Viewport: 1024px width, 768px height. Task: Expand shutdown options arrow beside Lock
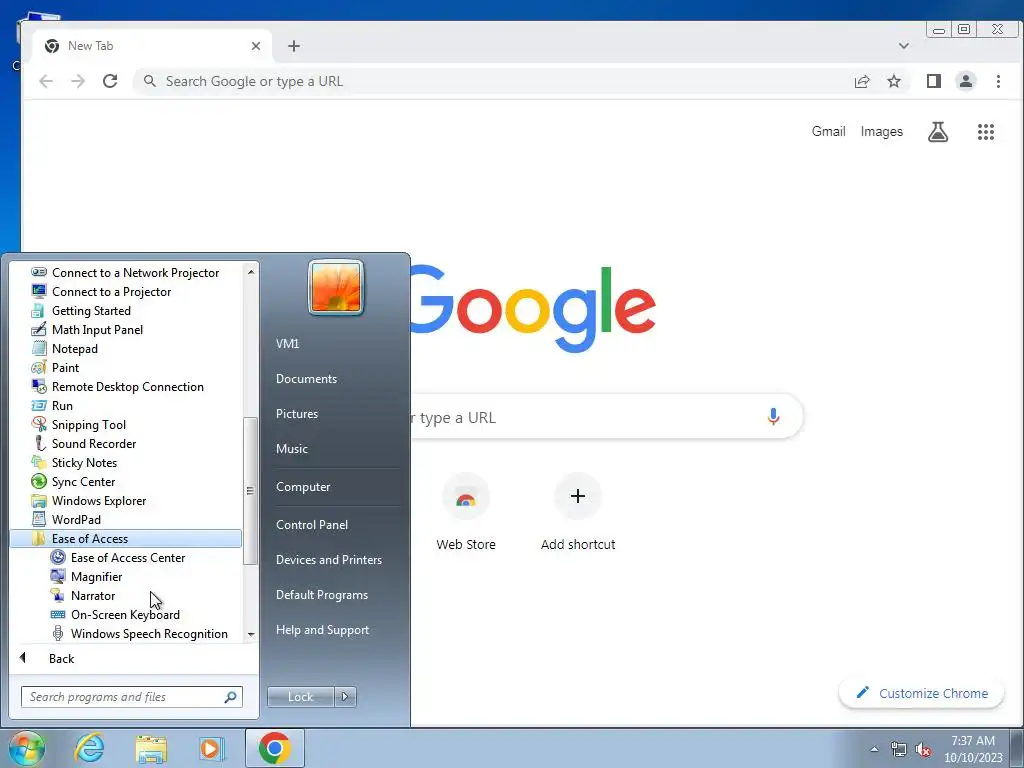(345, 697)
